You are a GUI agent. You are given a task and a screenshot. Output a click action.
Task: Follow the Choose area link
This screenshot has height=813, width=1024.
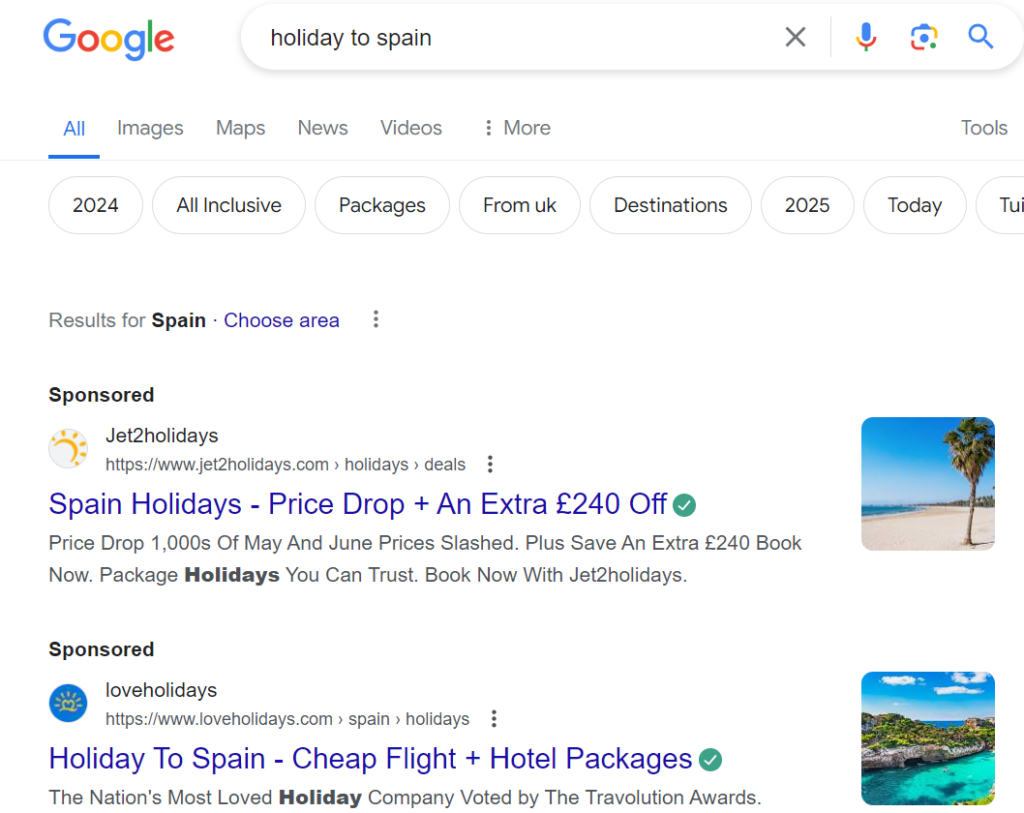[281, 321]
